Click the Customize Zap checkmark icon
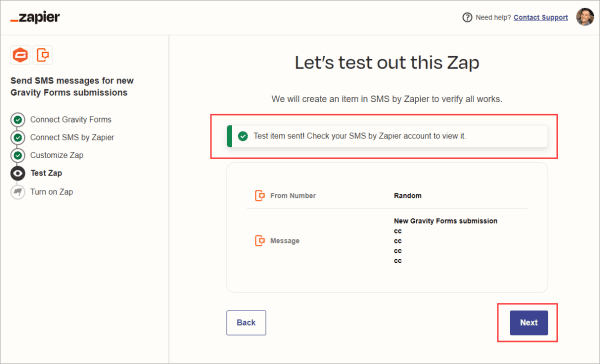 [x=18, y=155]
